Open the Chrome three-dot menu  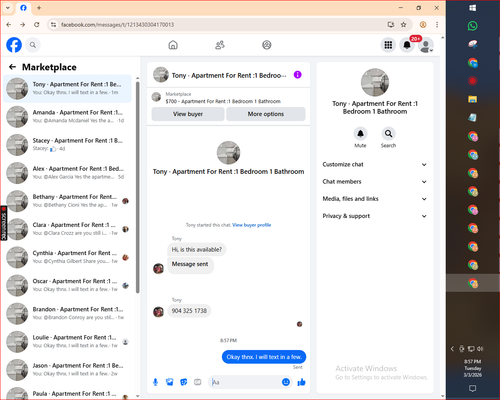[x=437, y=25]
